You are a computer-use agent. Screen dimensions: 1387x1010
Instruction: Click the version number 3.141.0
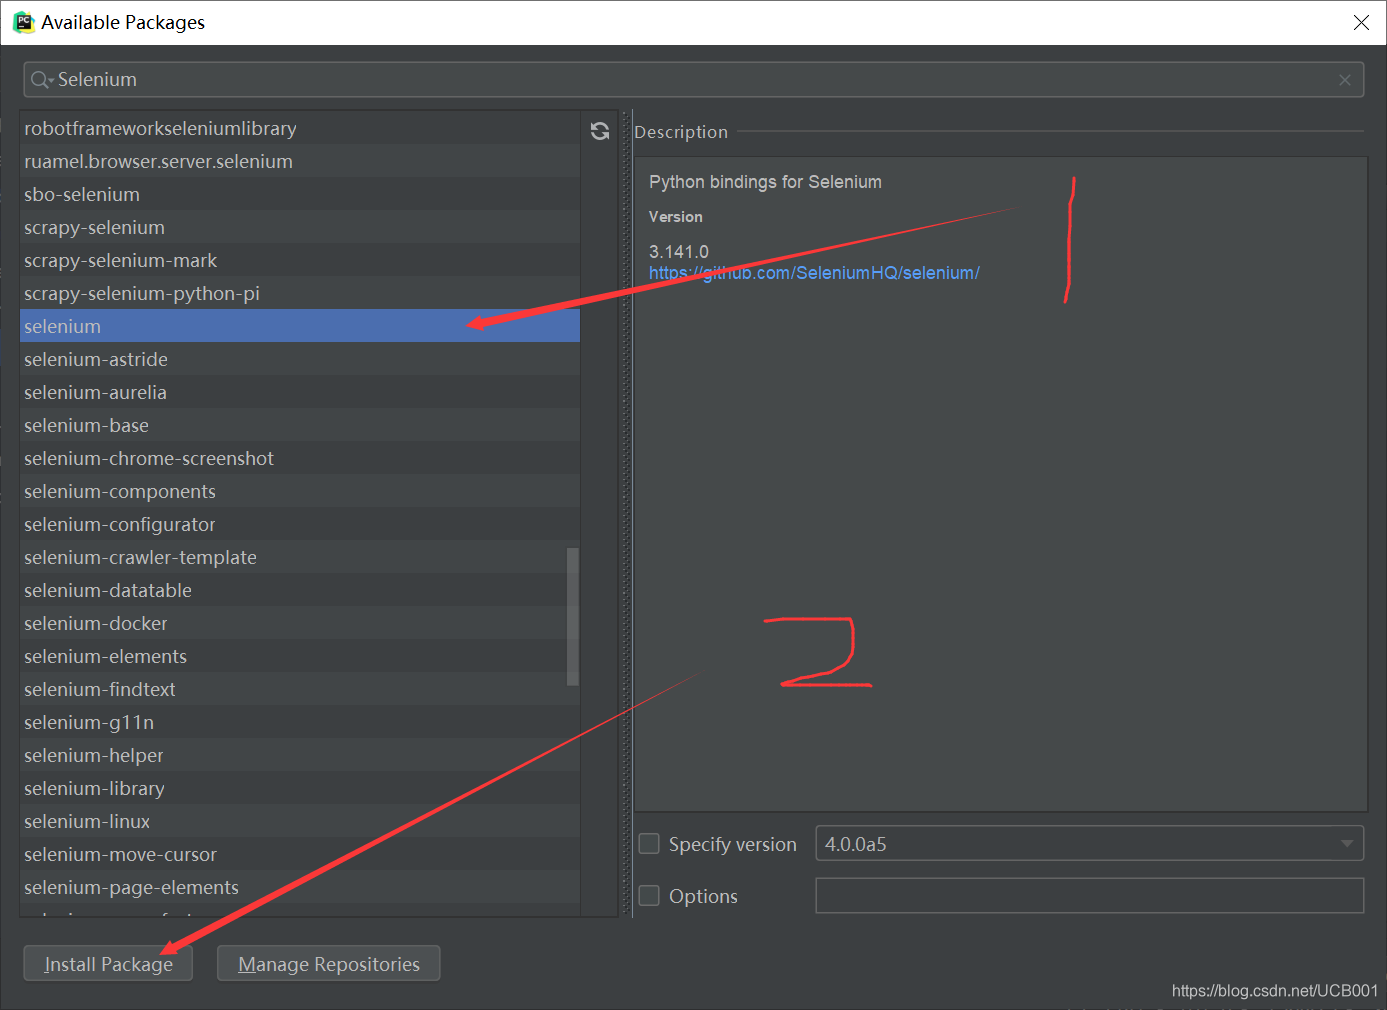pos(679,252)
